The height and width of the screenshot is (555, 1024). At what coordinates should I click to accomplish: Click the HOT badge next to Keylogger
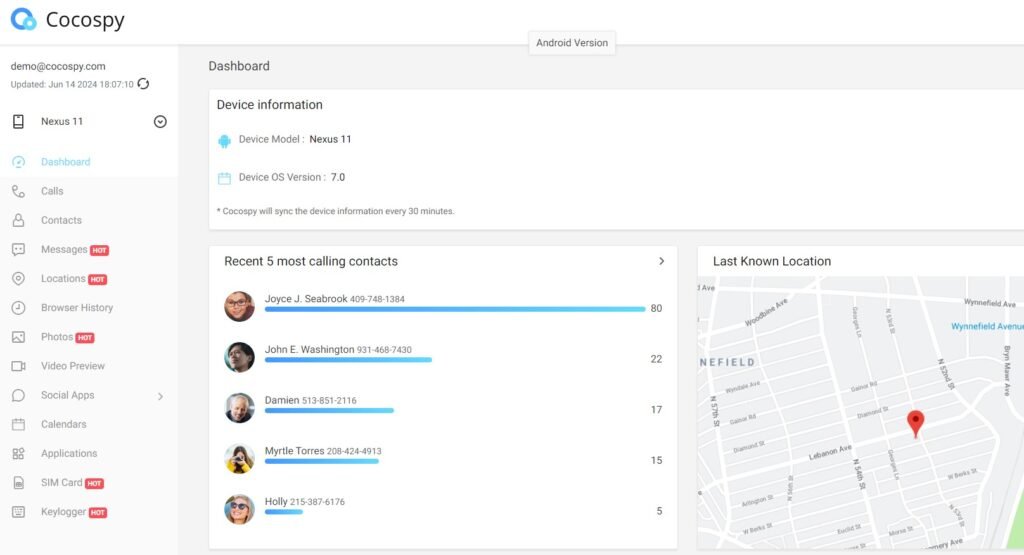[x=98, y=513]
